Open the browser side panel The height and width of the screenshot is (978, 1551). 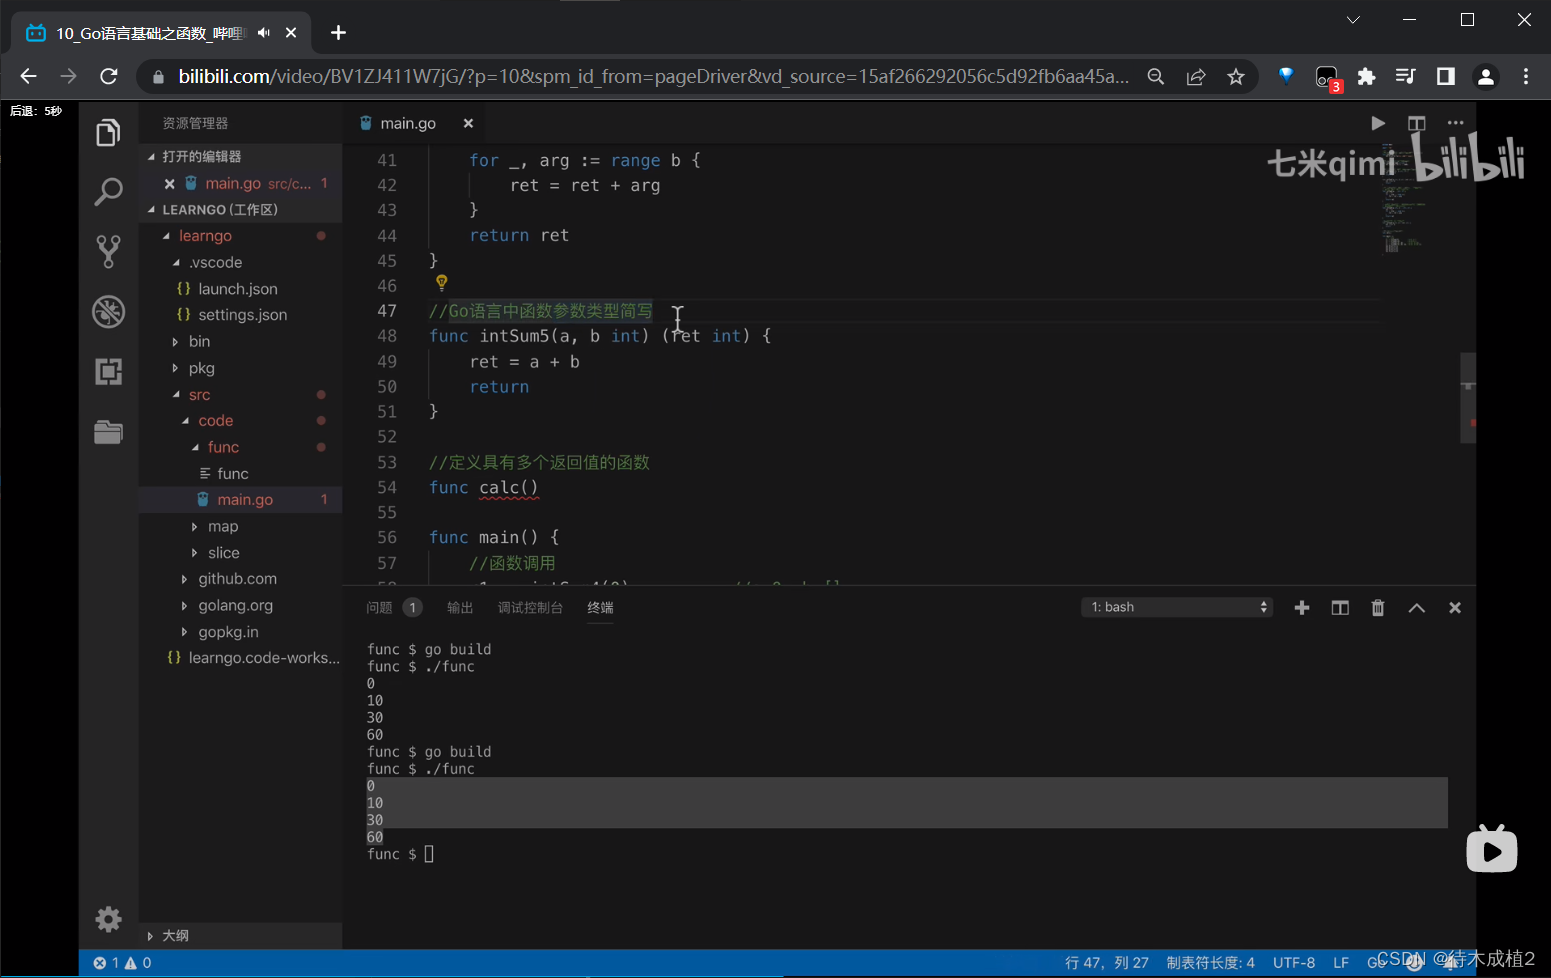(x=1446, y=76)
